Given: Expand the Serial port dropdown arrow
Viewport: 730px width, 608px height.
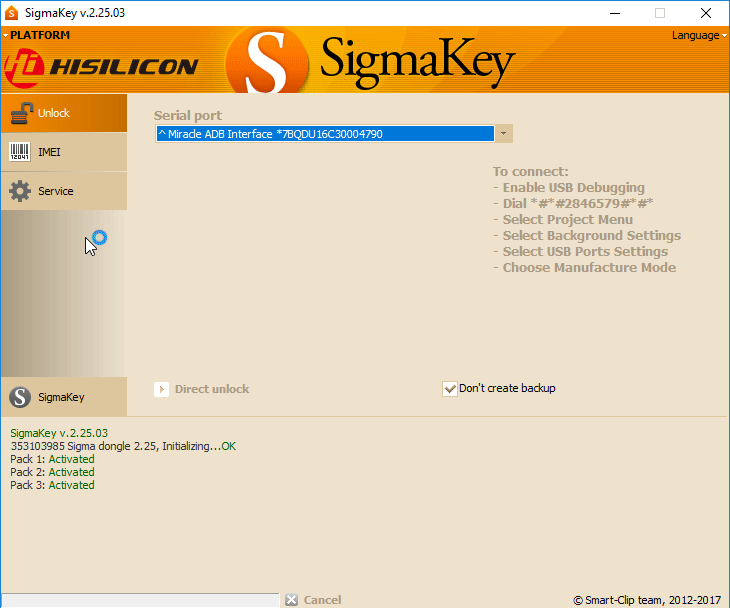Looking at the screenshot, I should tap(503, 134).
